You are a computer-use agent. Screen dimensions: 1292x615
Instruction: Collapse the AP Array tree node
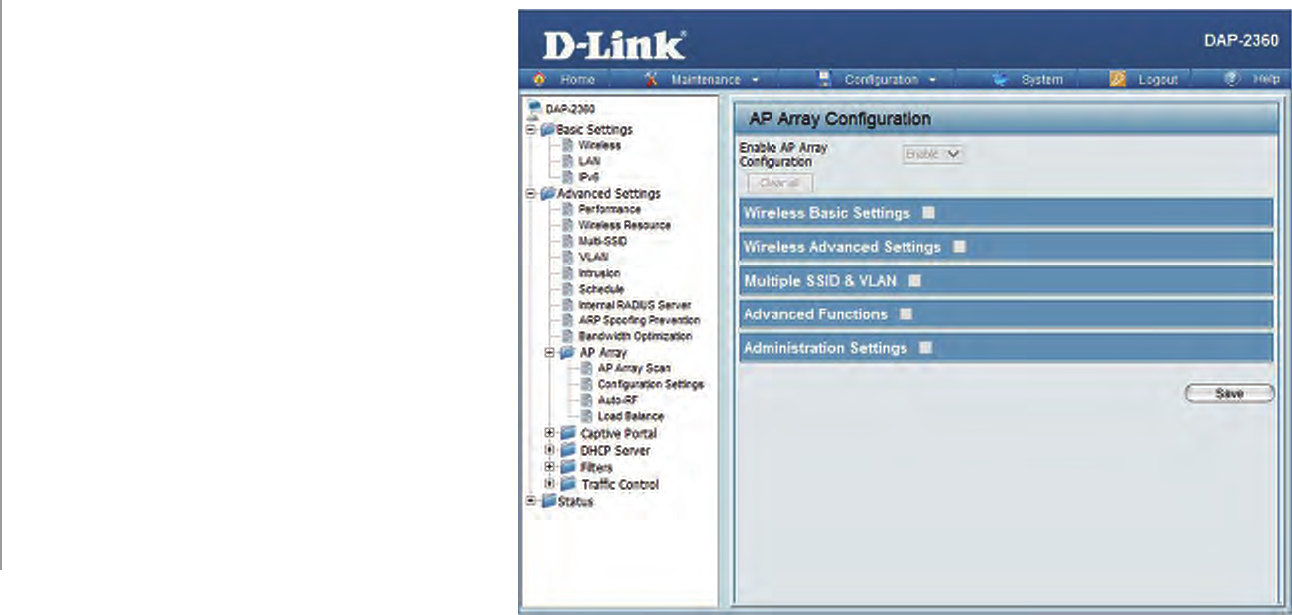[550, 352]
